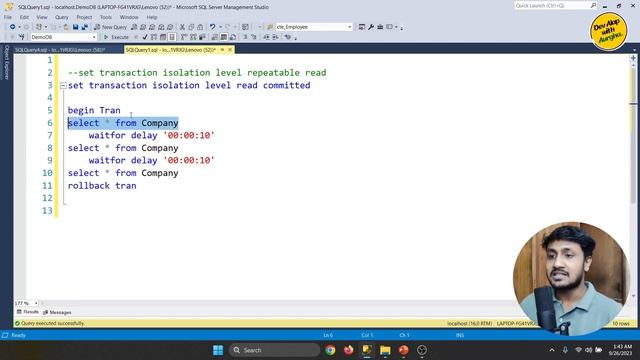
Task: Click the Undo arrow icon
Action: [x=212, y=27]
